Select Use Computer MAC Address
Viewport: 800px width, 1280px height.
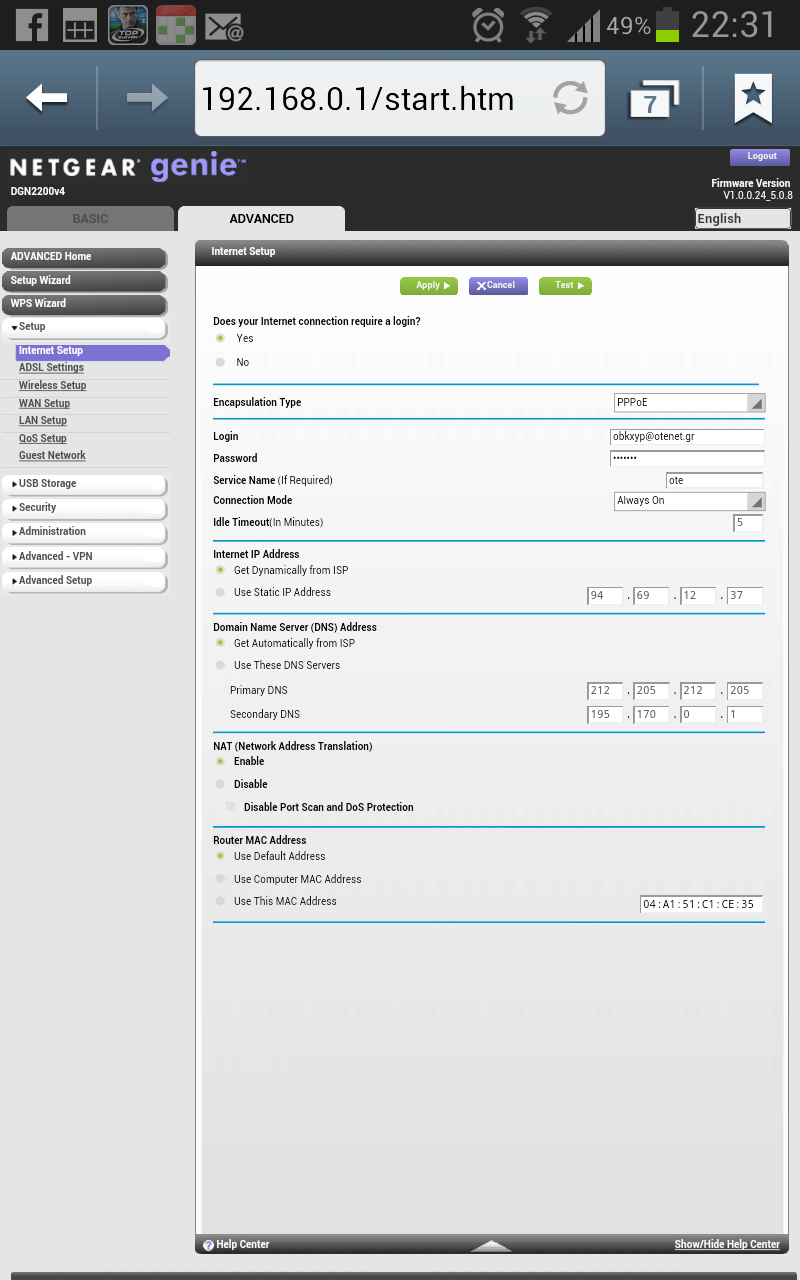tap(220, 879)
